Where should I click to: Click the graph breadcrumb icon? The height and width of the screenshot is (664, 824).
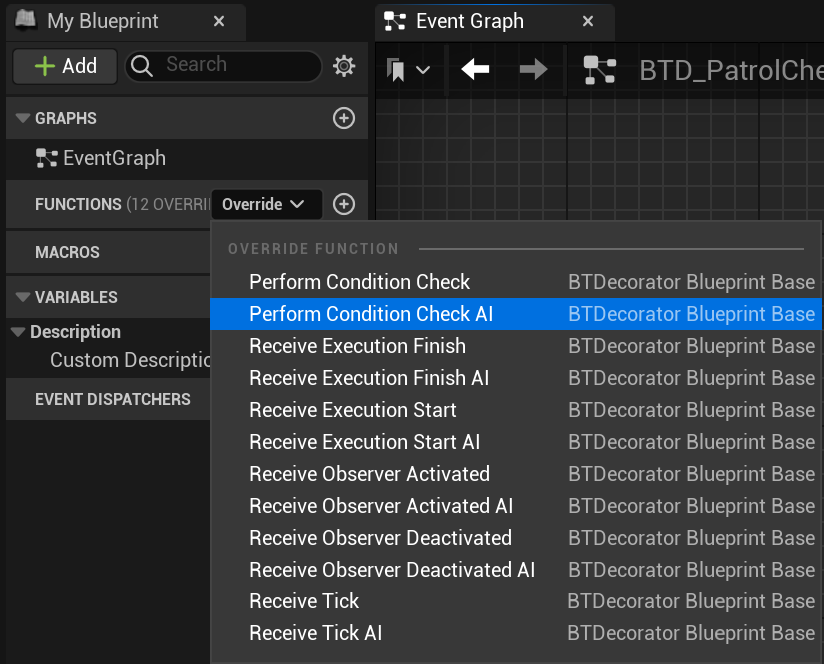tap(600, 70)
